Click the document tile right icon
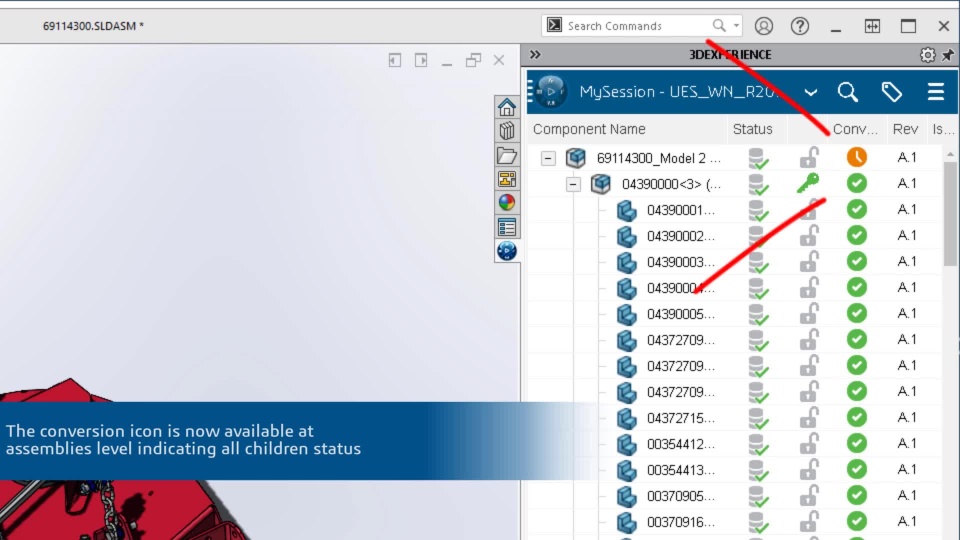 421,60
